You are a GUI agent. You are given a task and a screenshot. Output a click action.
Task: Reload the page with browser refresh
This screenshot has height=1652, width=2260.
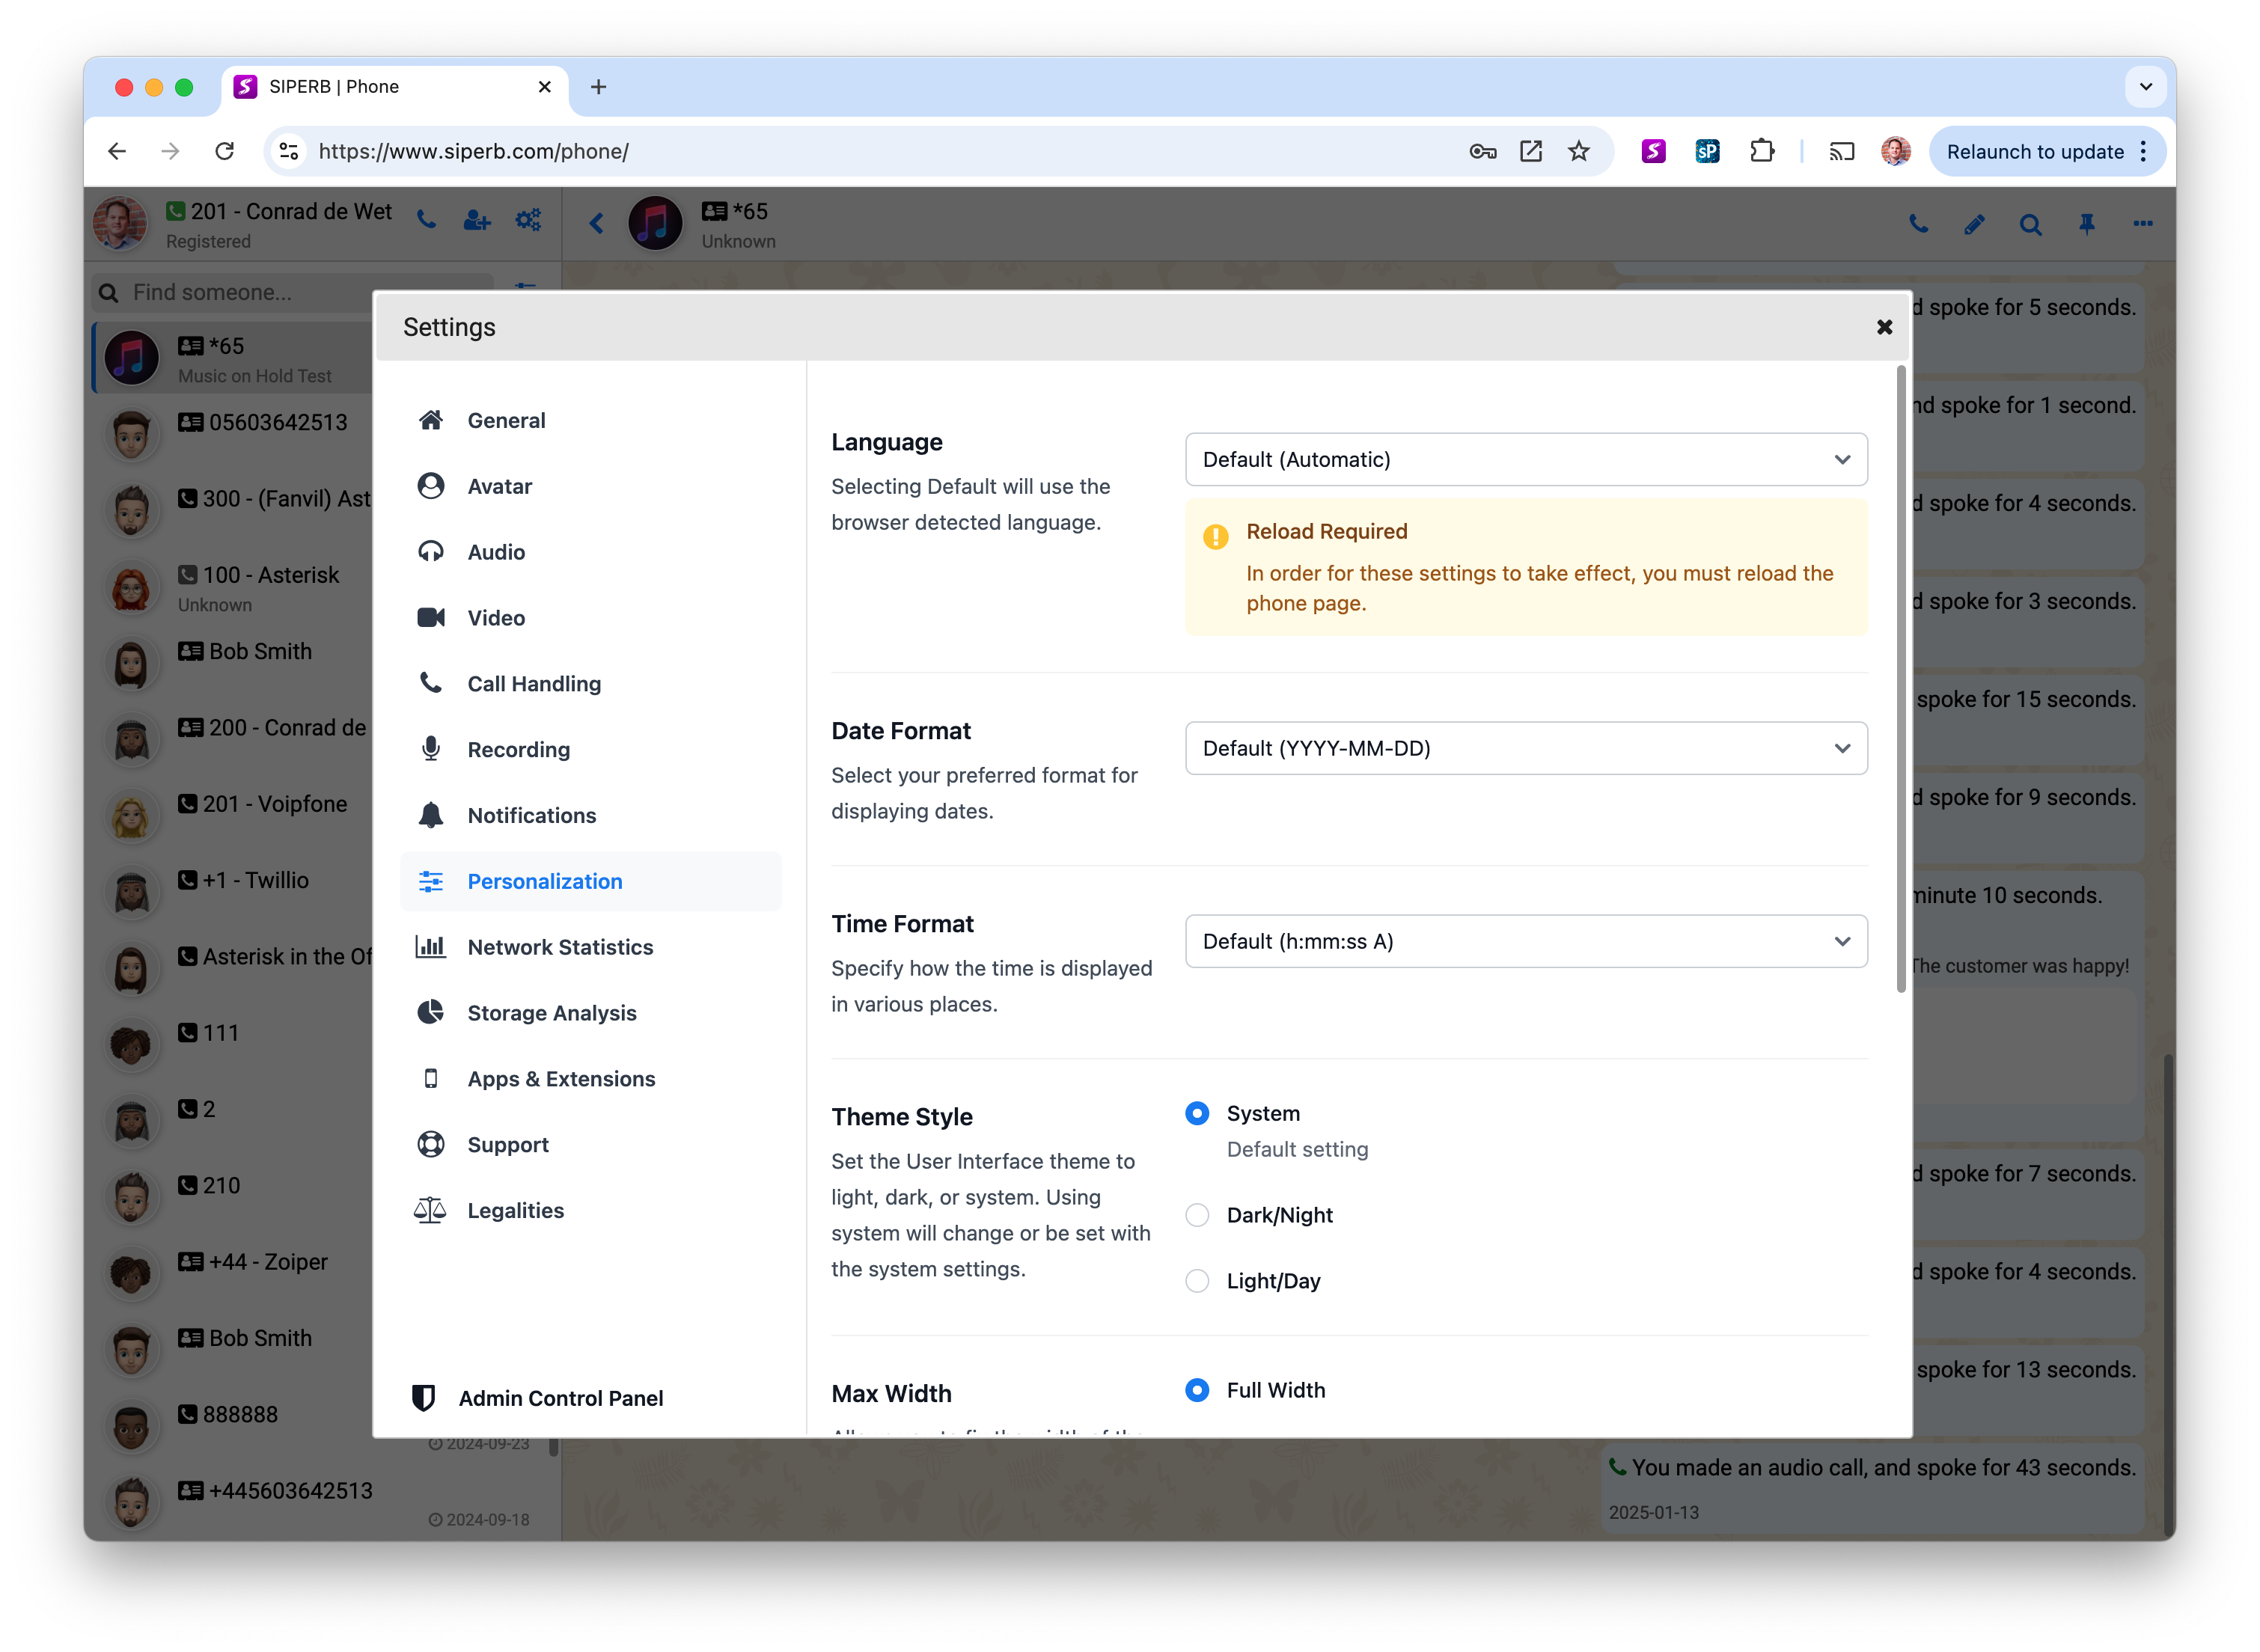click(225, 151)
